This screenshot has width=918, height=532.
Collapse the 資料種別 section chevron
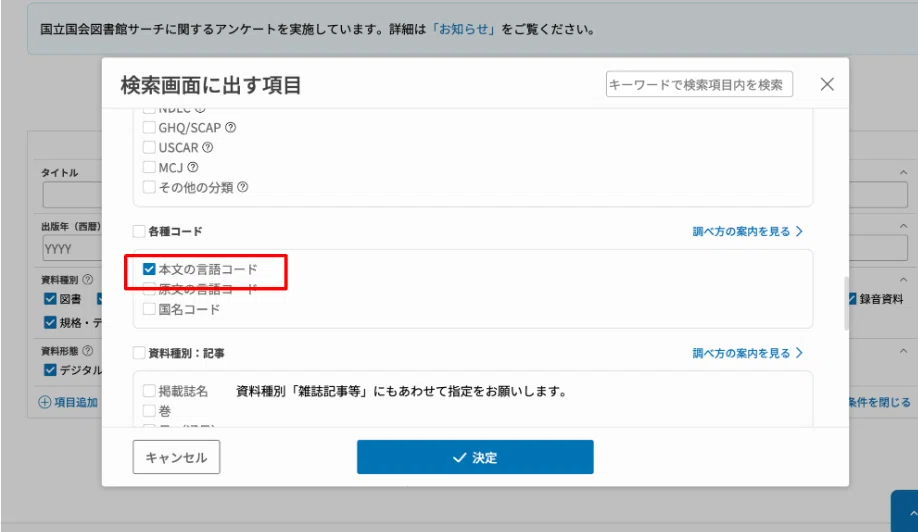coord(903,280)
